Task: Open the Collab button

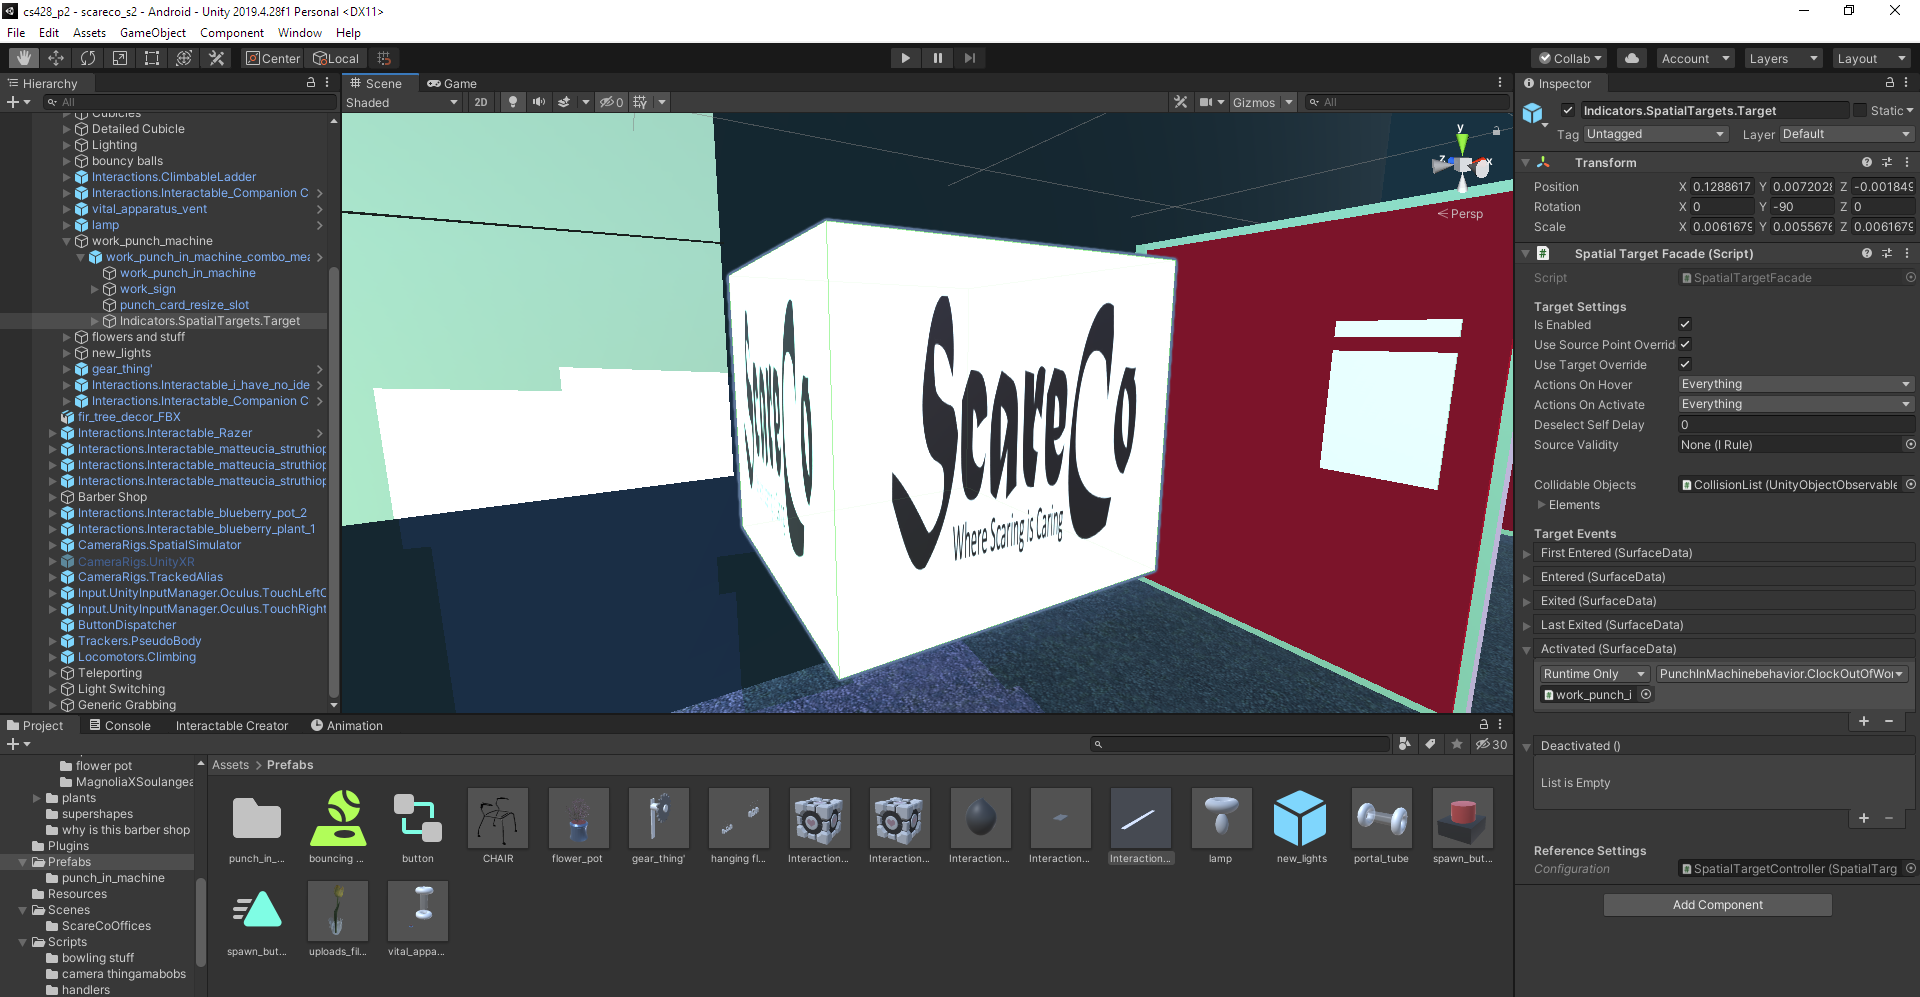Action: click(x=1570, y=58)
